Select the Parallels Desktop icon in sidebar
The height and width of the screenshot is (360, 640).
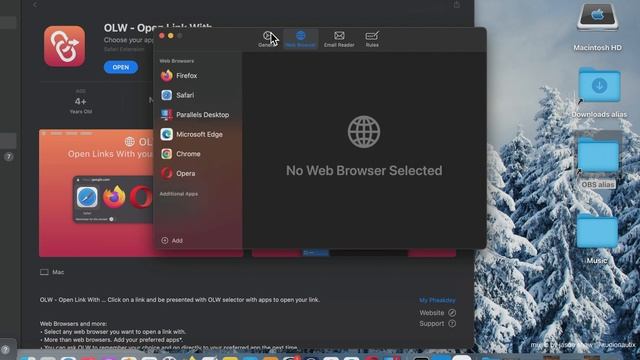pyautogui.click(x=167, y=115)
